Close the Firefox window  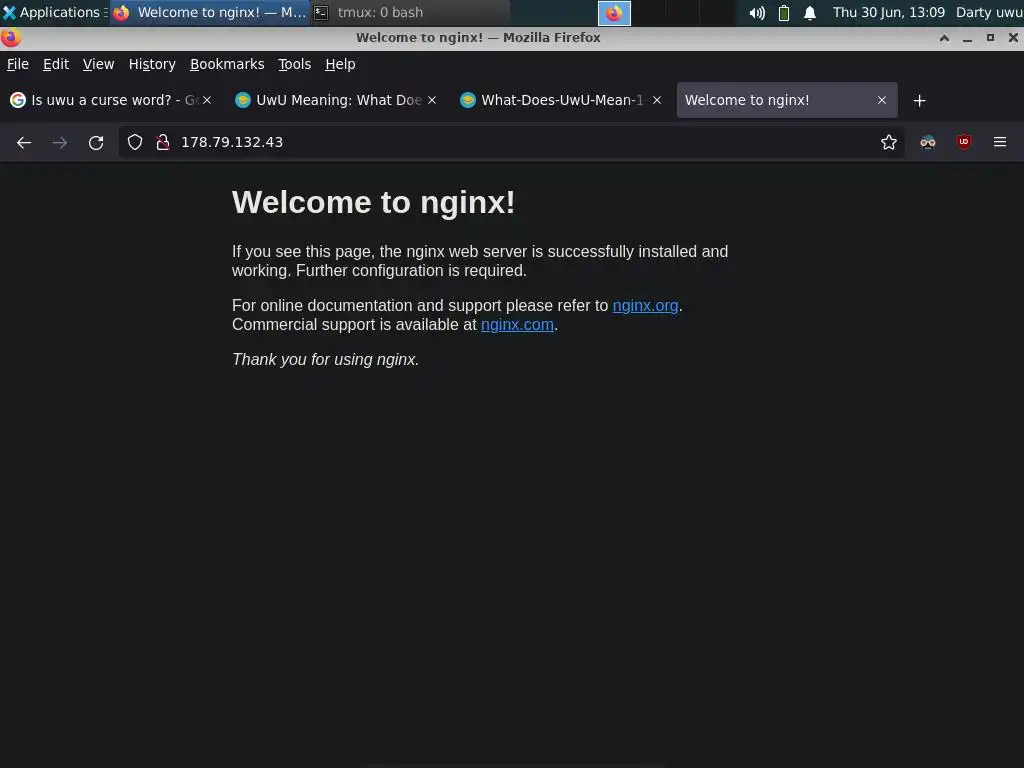pos(1013,38)
